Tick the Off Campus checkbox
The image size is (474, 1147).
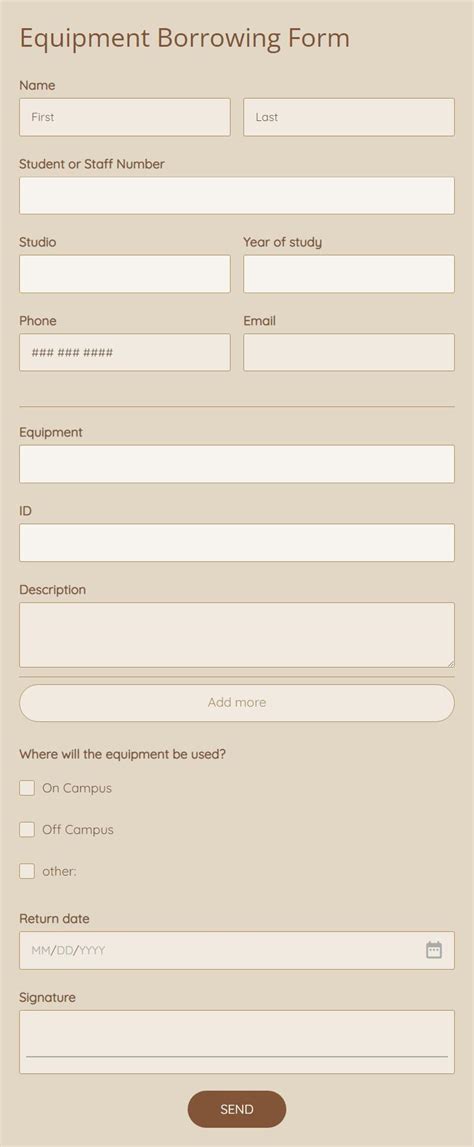pyautogui.click(x=27, y=830)
